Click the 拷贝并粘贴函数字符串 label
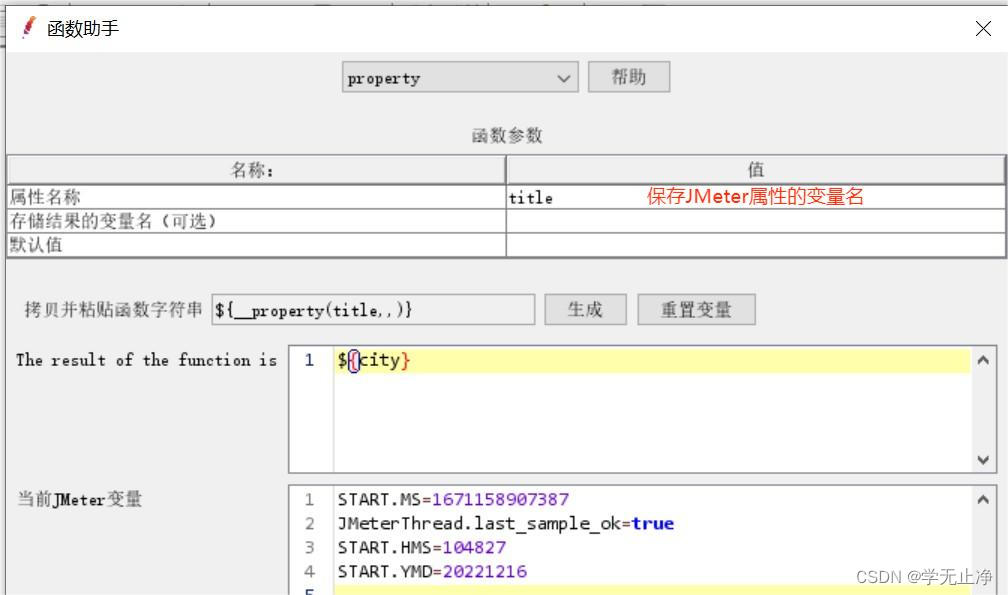The width and height of the screenshot is (1008, 595). (x=113, y=309)
